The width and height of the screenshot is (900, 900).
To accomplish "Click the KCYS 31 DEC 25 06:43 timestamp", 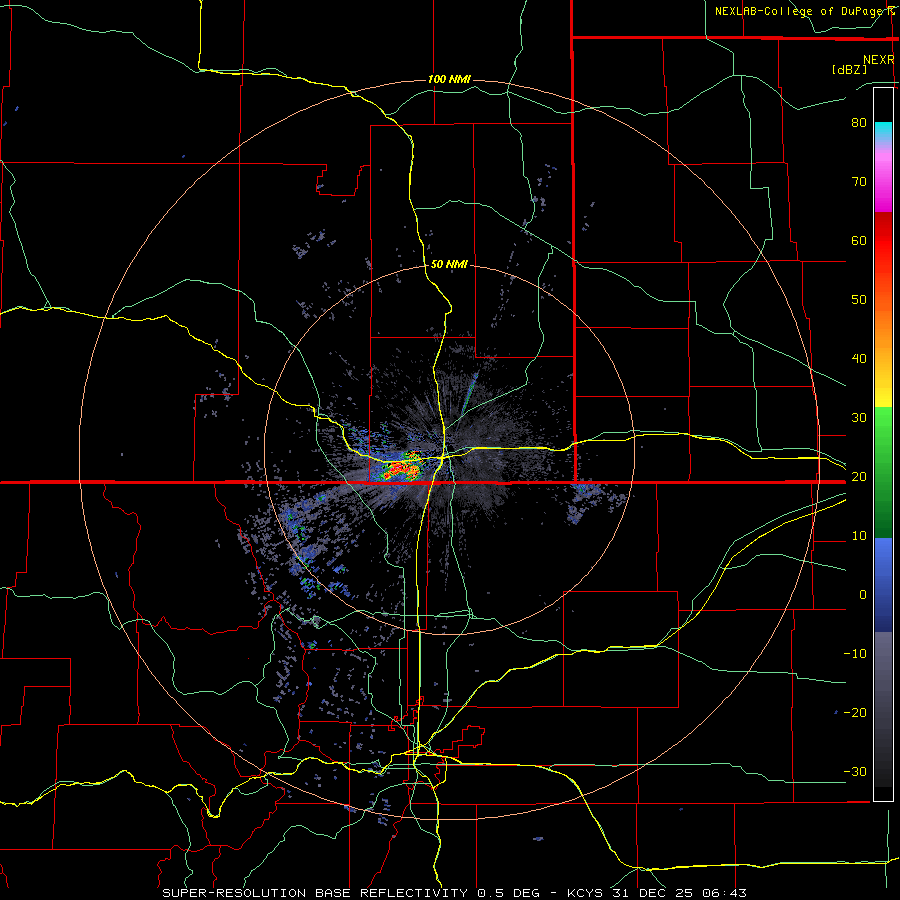I will pyautogui.click(x=657, y=893).
